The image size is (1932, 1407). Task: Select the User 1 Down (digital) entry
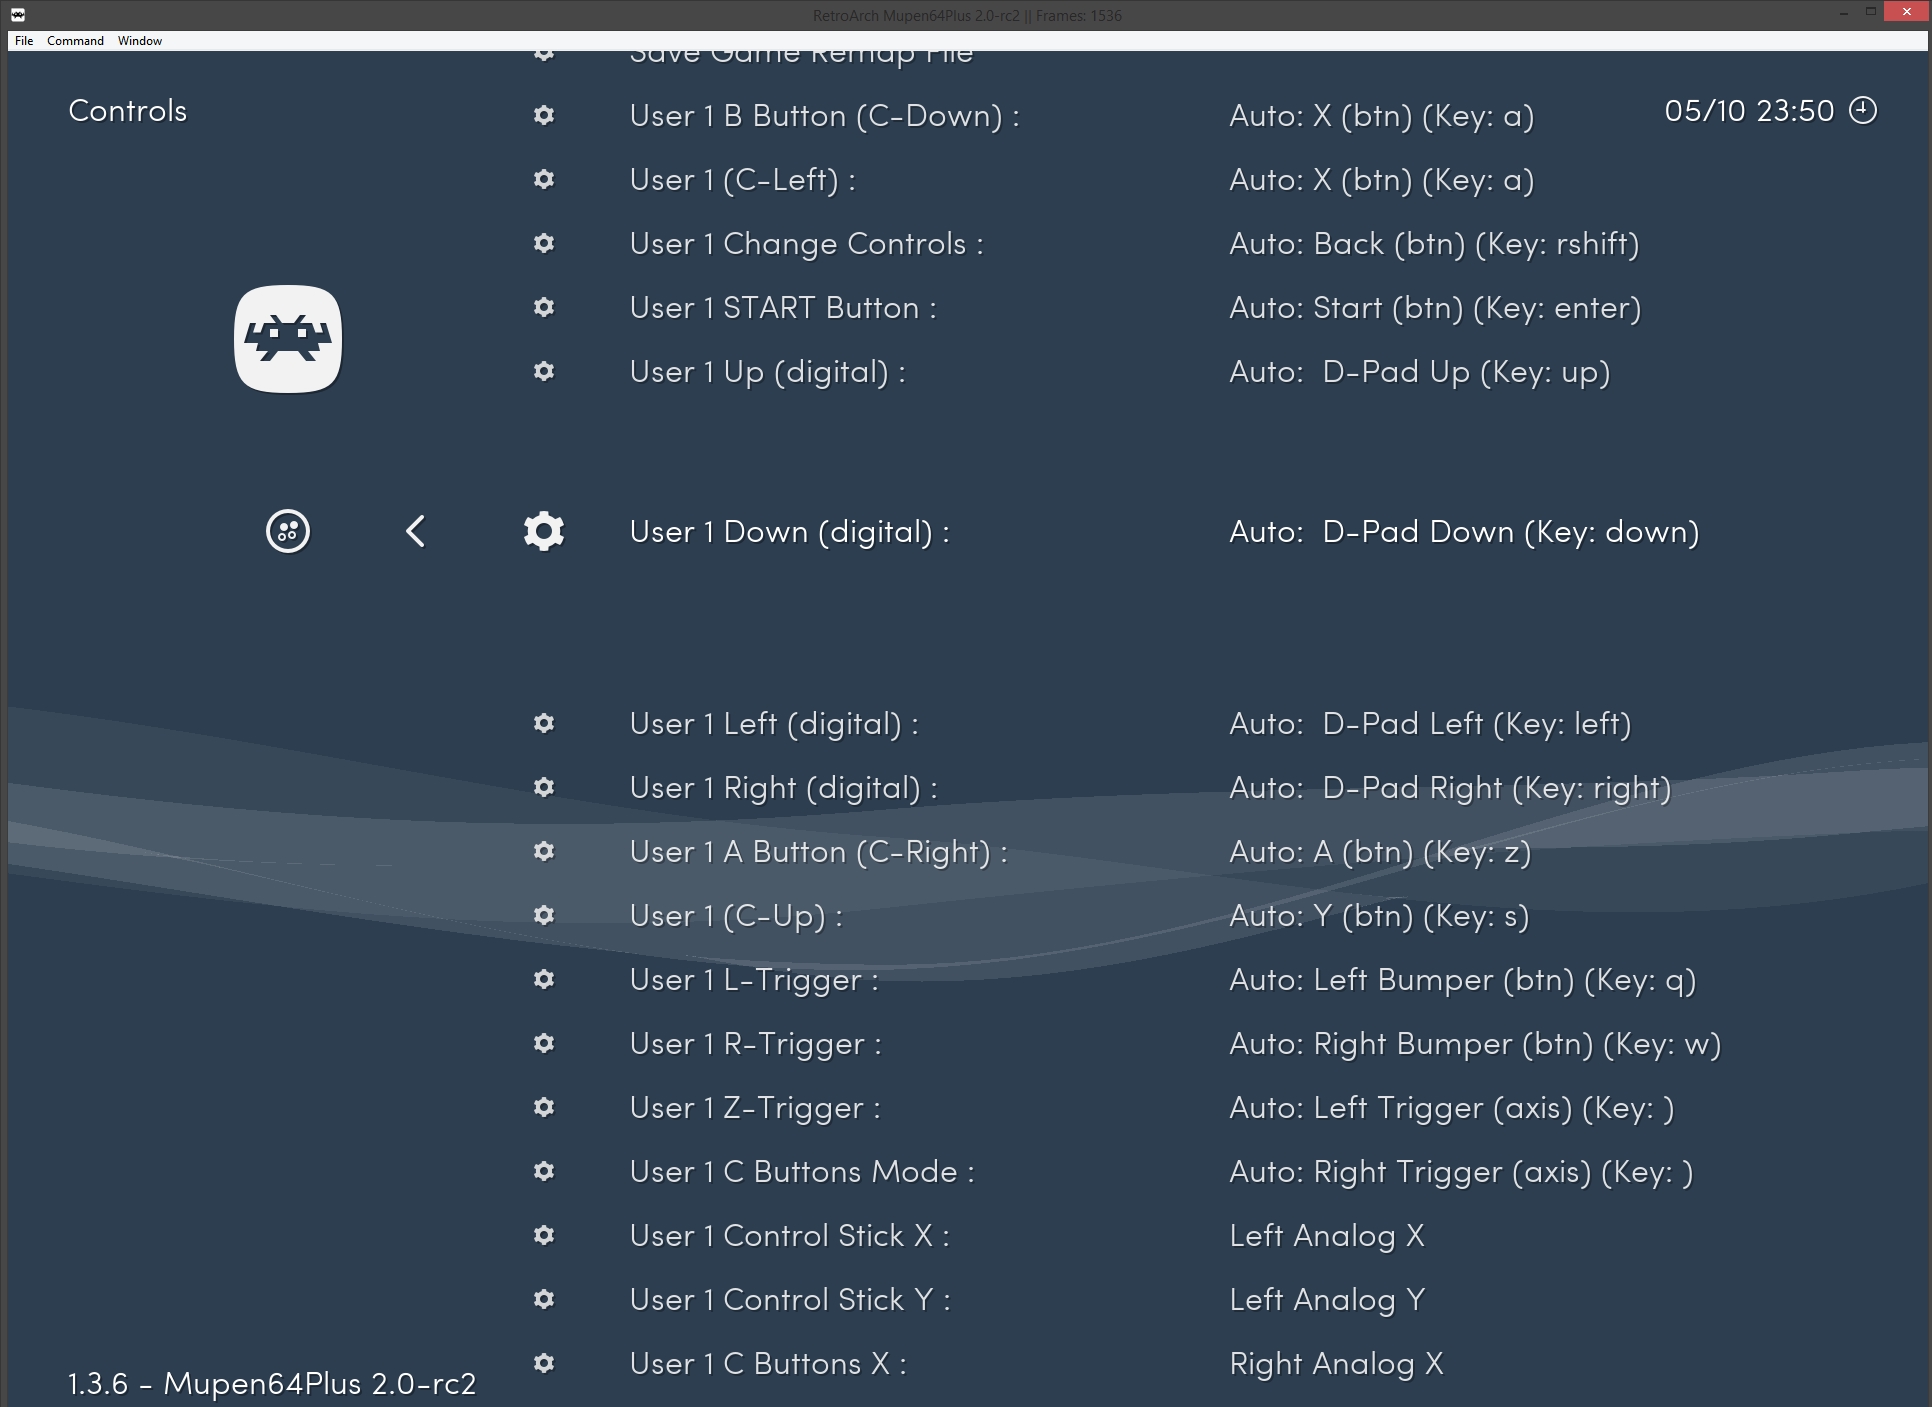790,533
